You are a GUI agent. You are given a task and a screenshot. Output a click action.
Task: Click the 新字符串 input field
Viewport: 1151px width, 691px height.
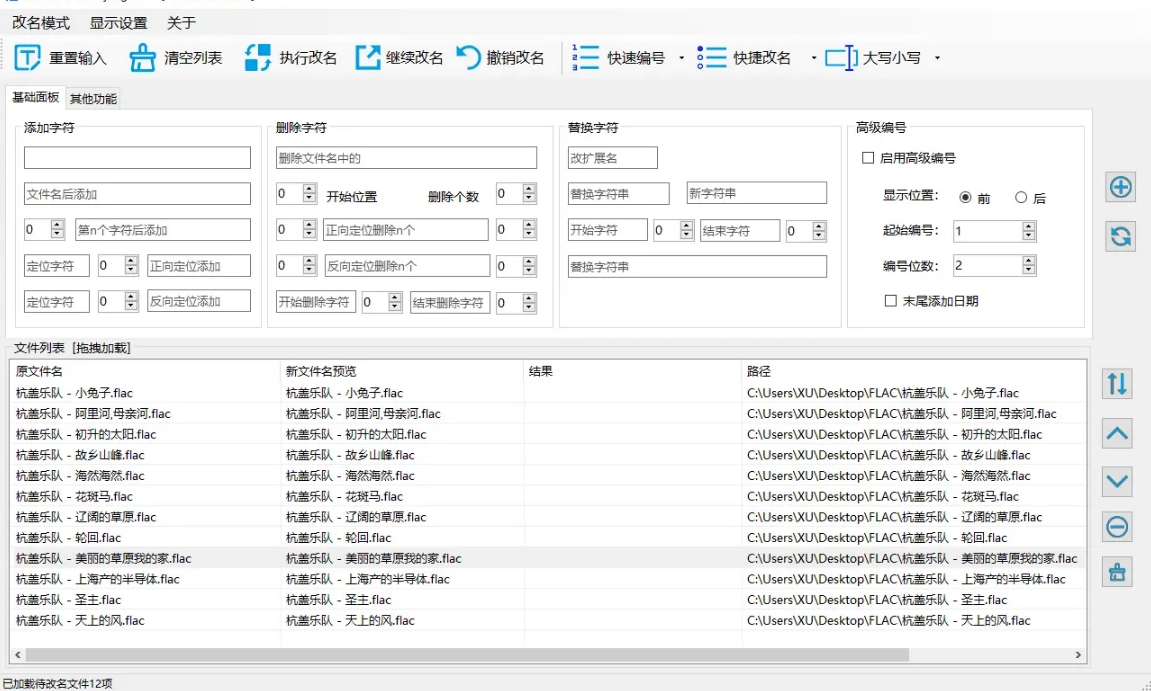pyautogui.click(x=756, y=194)
